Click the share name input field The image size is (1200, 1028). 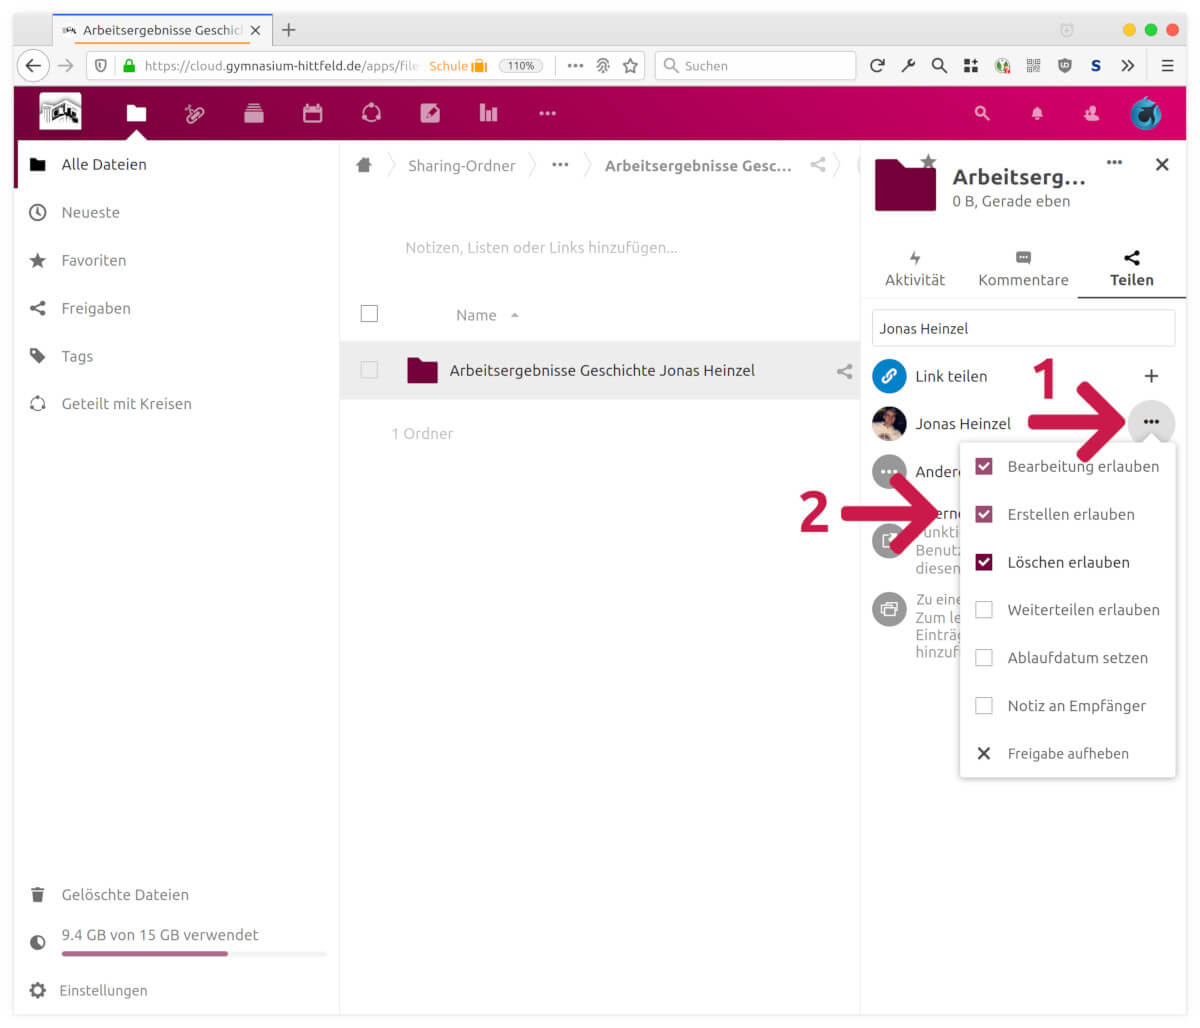(1023, 328)
